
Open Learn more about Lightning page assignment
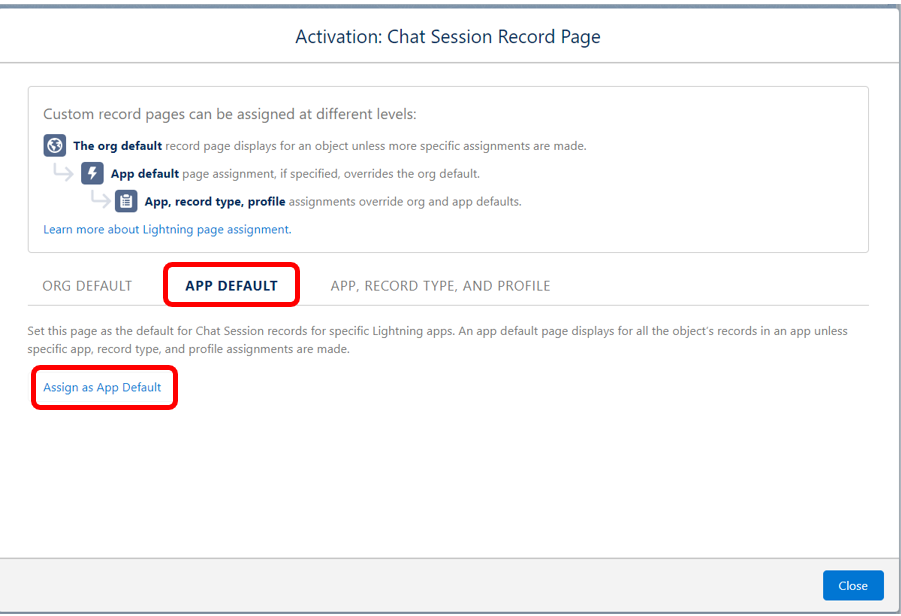[x=167, y=229]
